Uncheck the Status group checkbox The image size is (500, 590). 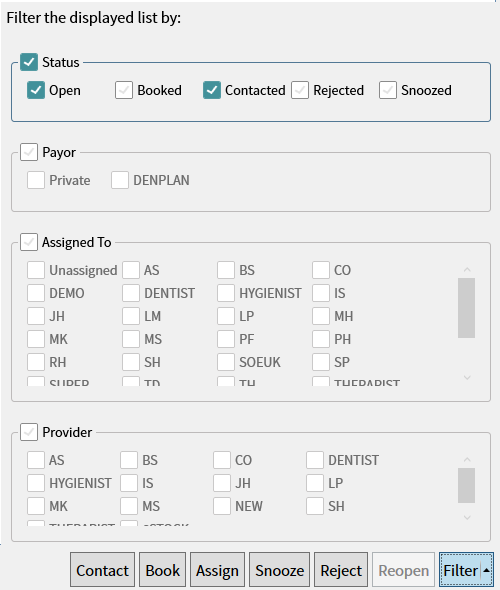tap(29, 62)
